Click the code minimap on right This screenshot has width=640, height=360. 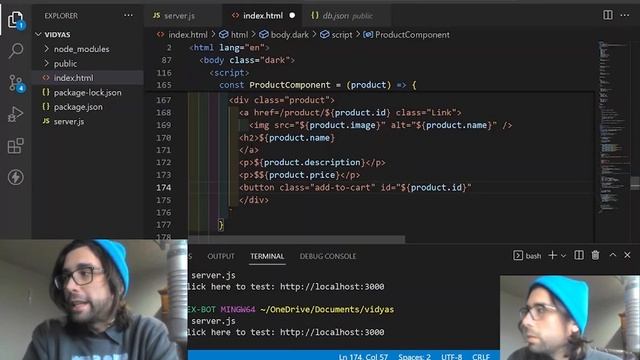(614, 127)
